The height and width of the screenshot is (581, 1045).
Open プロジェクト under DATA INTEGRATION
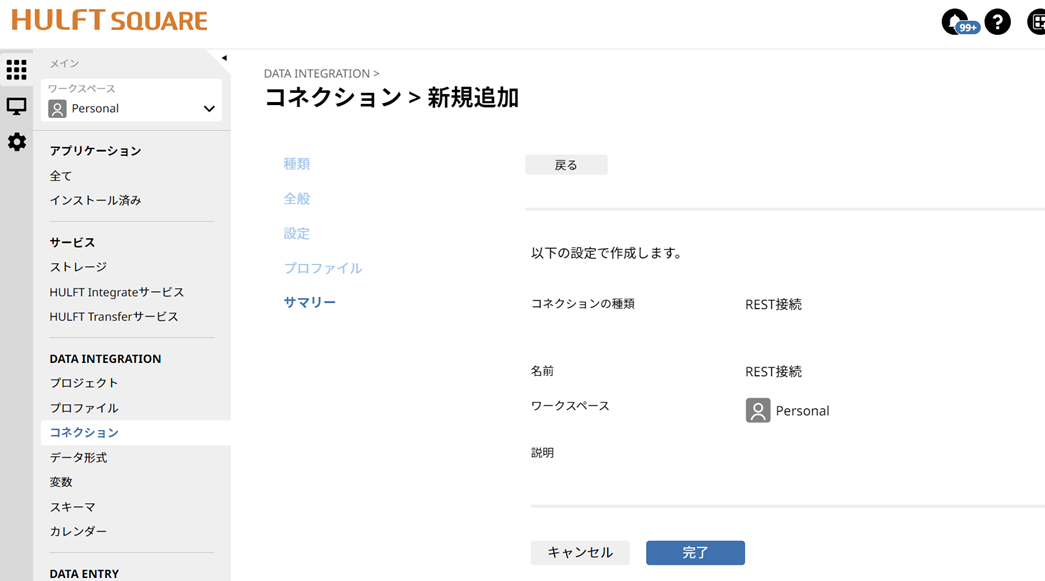click(83, 382)
